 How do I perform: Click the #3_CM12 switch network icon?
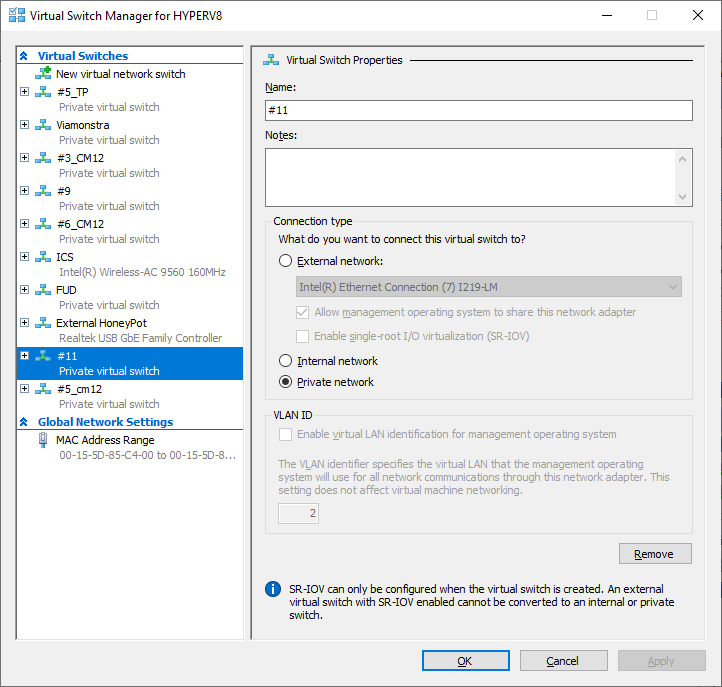coord(43,158)
